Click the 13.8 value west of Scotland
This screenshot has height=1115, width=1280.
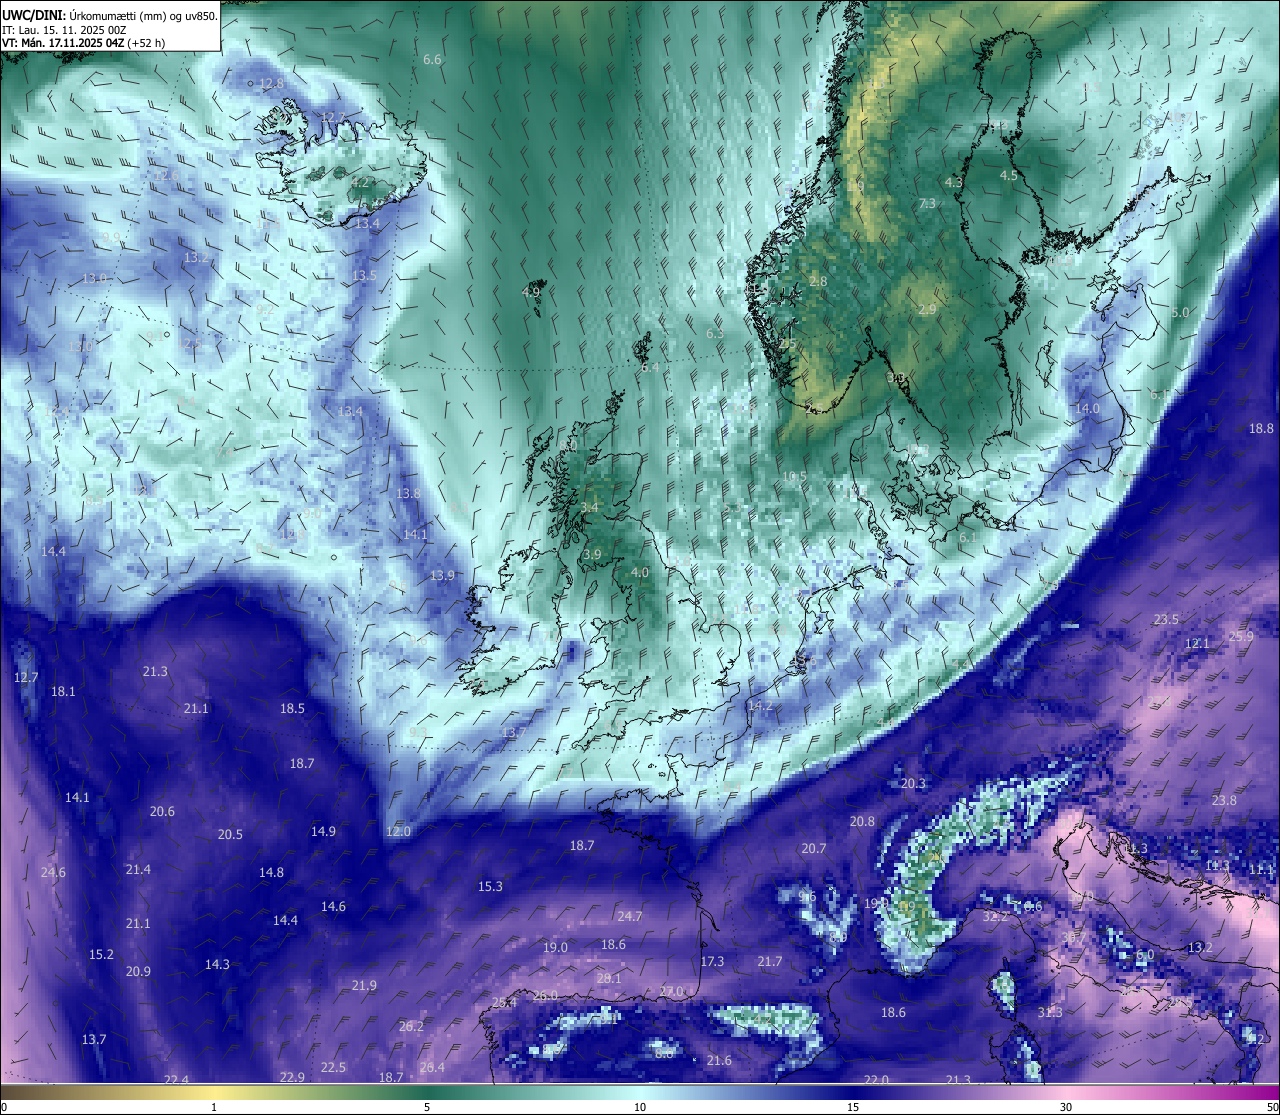[408, 493]
